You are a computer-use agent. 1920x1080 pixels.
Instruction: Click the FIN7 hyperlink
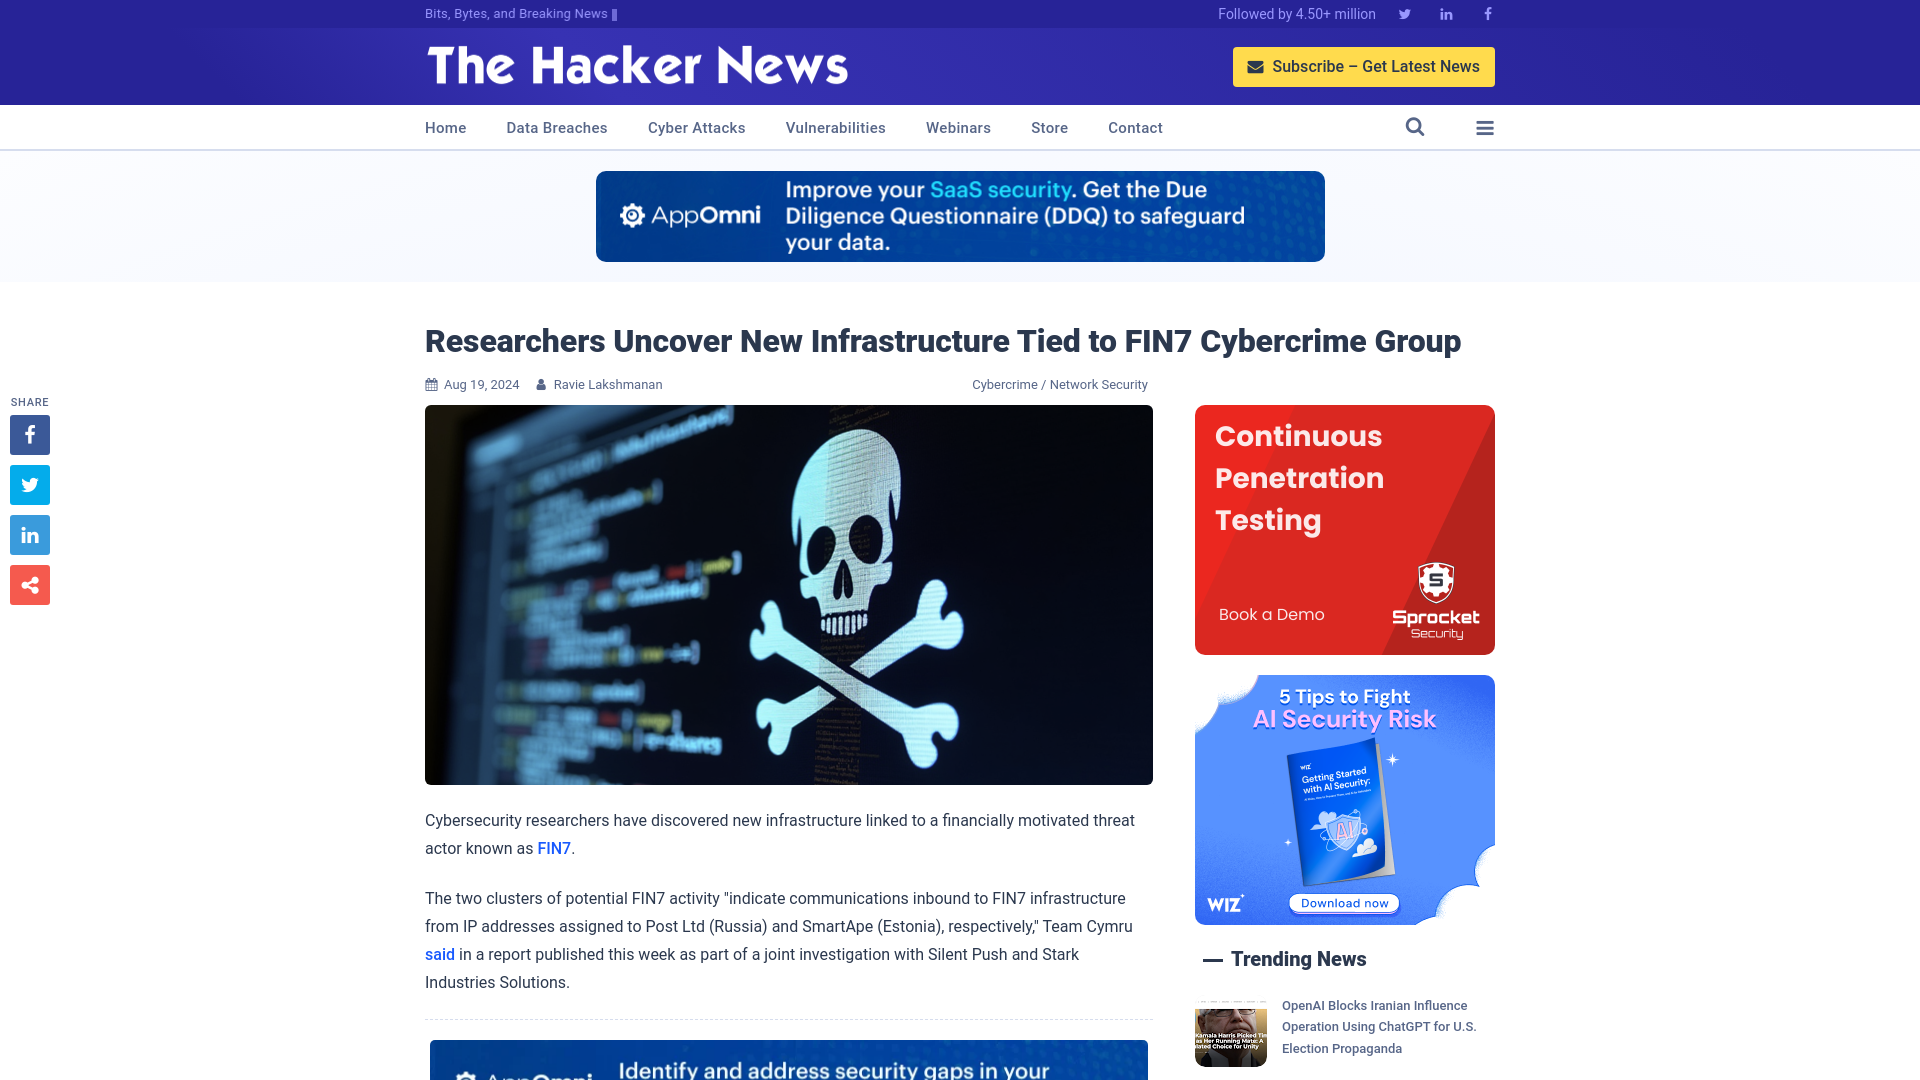(x=554, y=848)
